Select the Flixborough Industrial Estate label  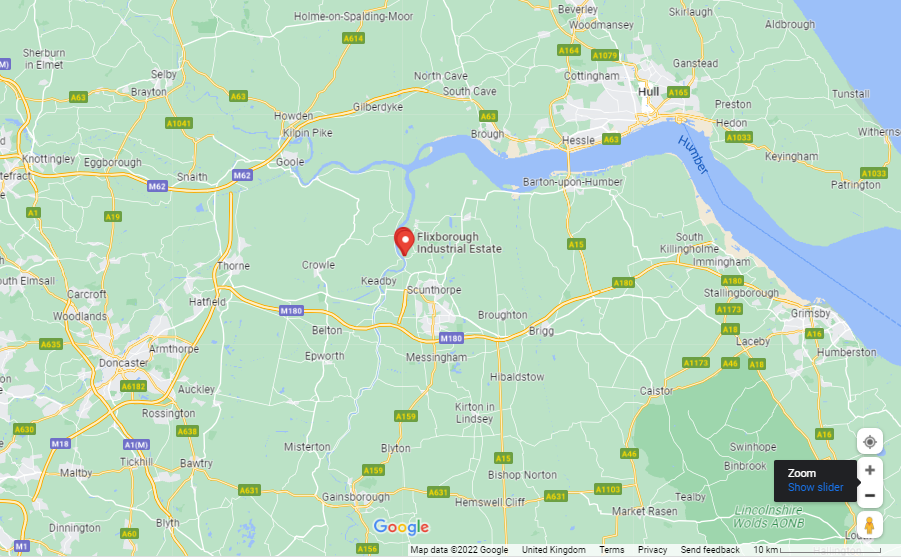point(459,243)
